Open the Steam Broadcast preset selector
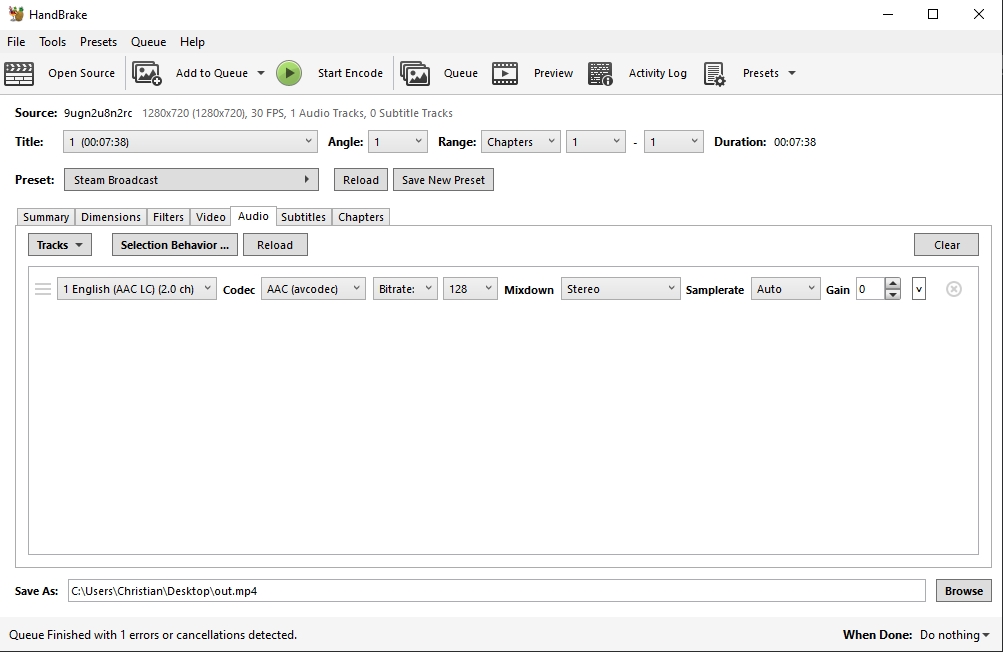The width and height of the screenshot is (1003, 652). click(x=191, y=180)
